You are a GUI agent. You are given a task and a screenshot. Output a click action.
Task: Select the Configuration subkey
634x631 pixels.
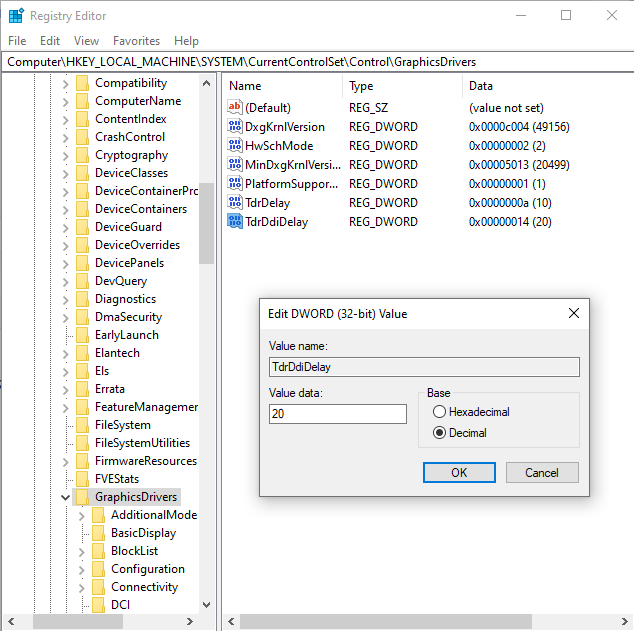[x=148, y=569]
